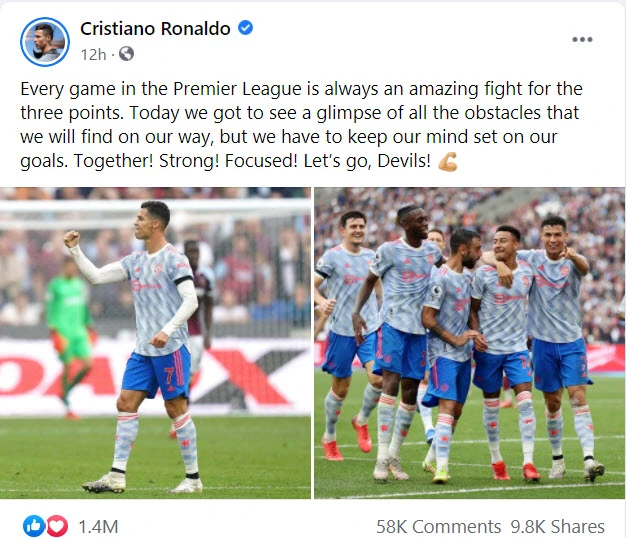Click the Love heart reaction icon

pos(57,526)
